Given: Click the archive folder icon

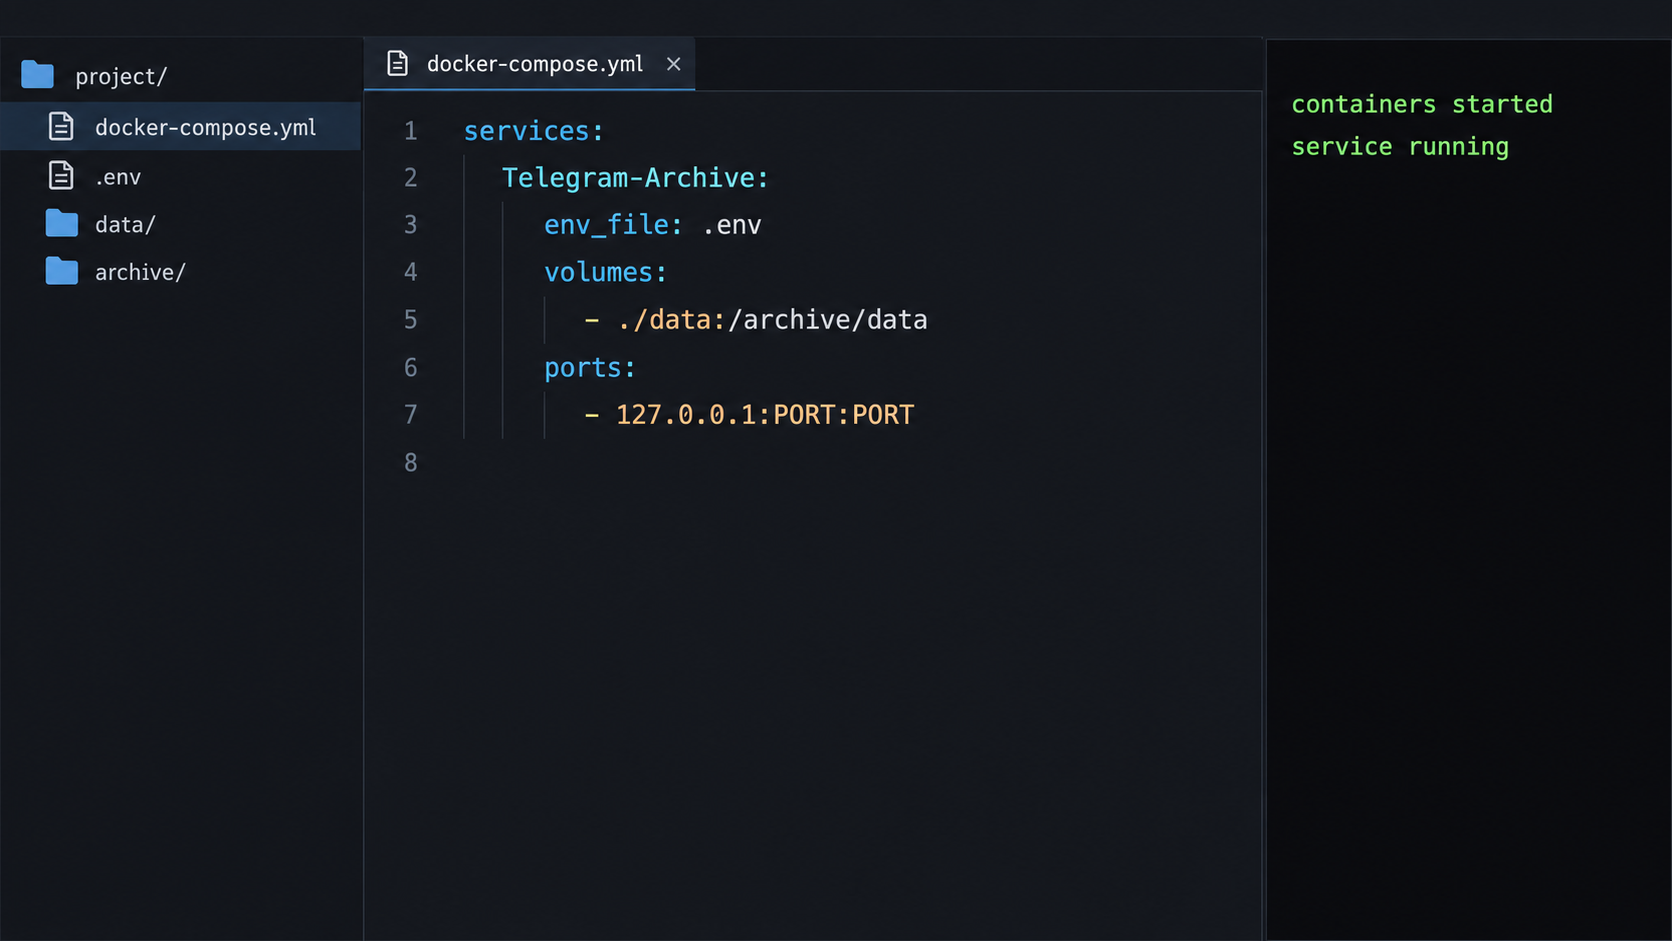Looking at the screenshot, I should click(61, 271).
